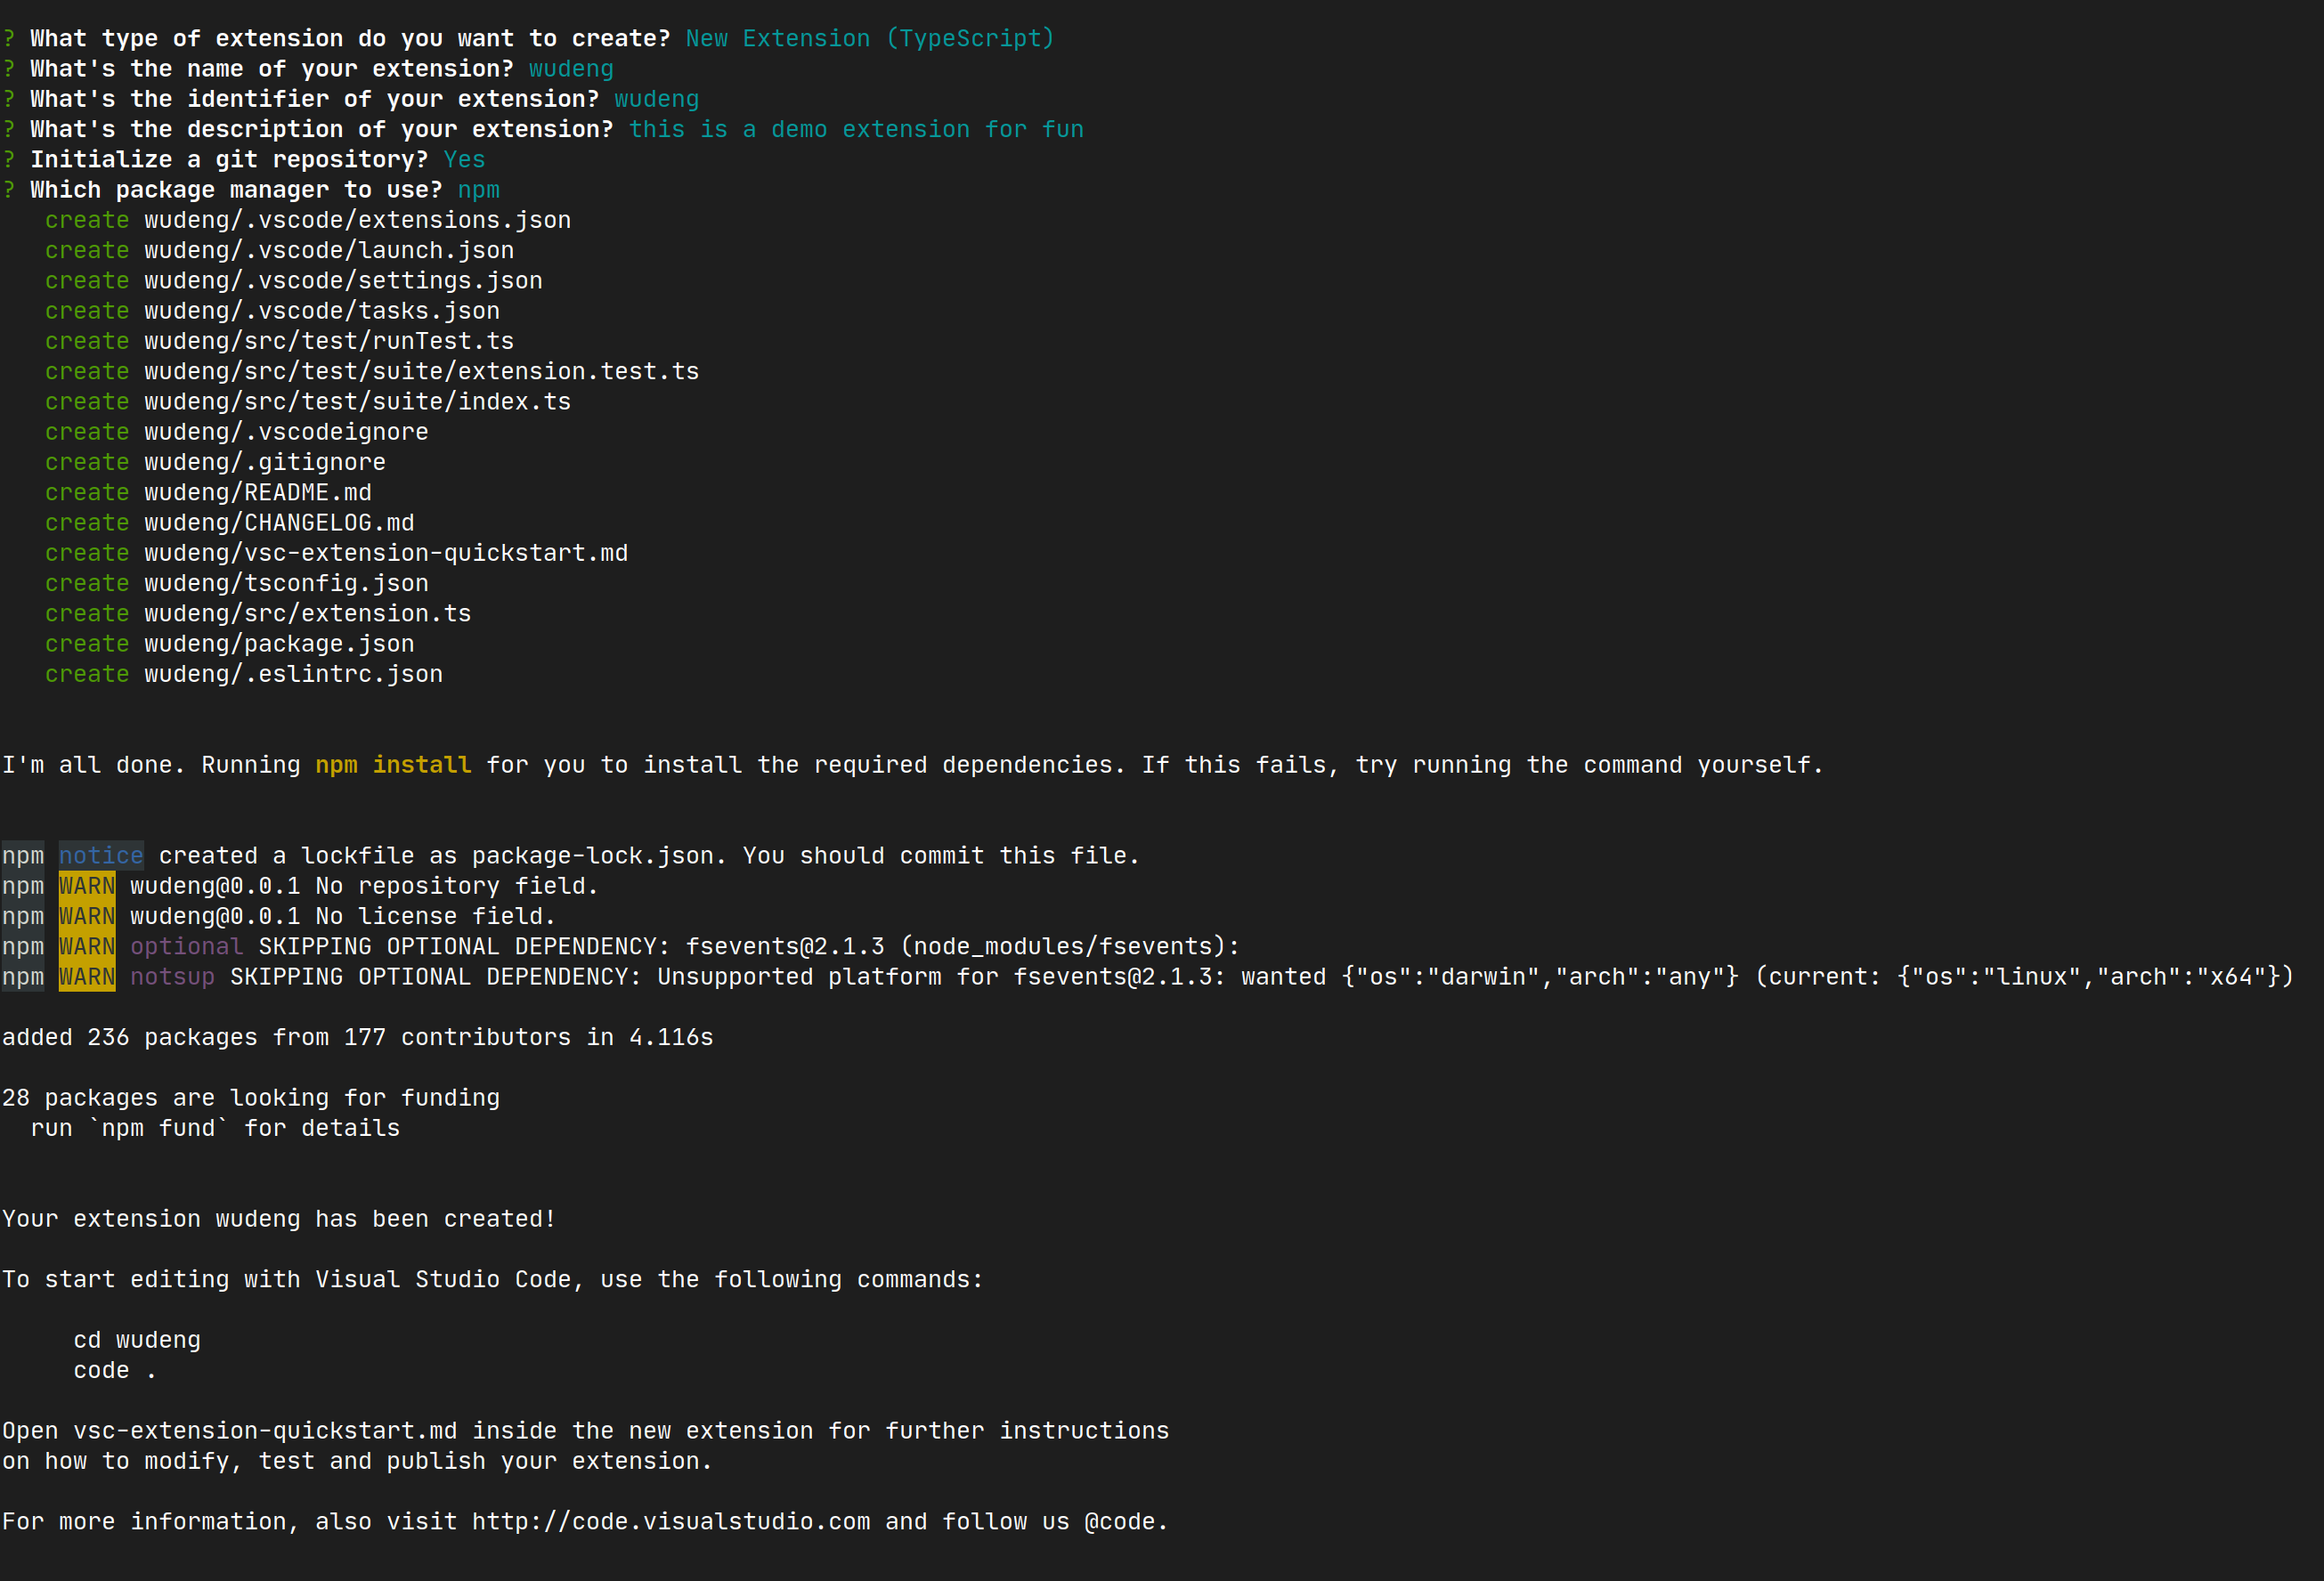Click "Open vsc-extension-quickstart.md inside the new extension" line
Screen dimensions: 2324x1581
tap(586, 1431)
